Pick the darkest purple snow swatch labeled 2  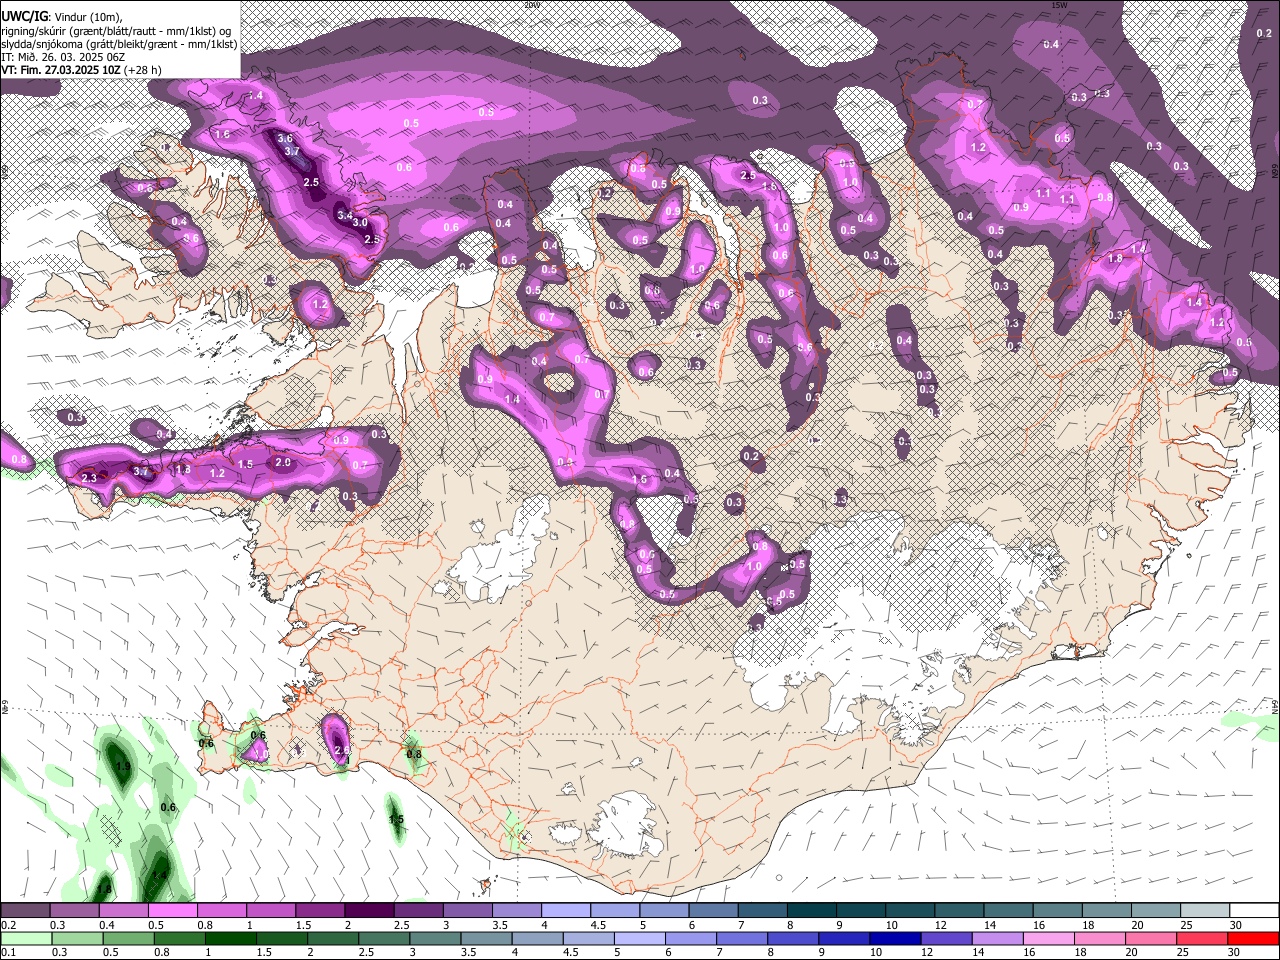(369, 911)
